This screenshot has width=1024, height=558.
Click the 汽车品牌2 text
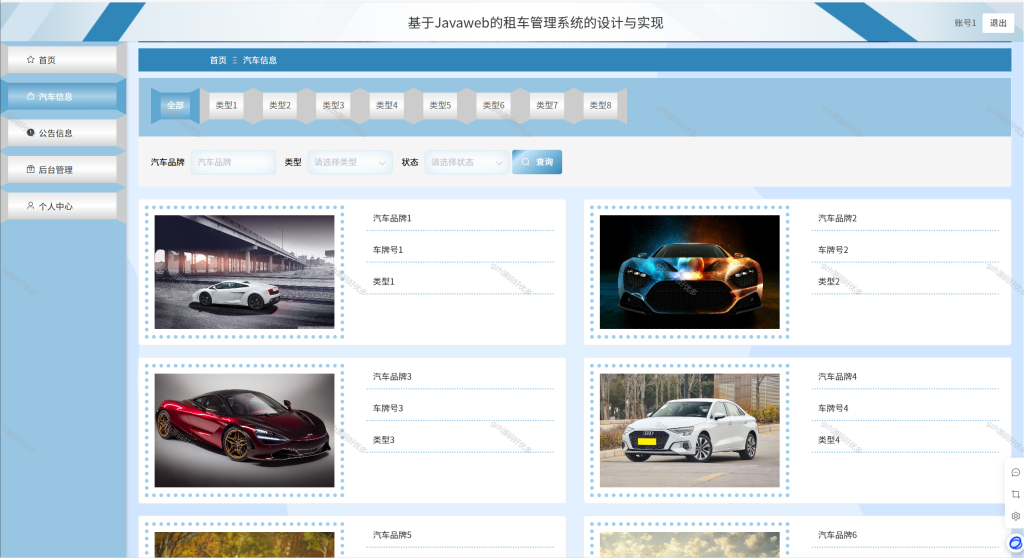[x=837, y=218]
